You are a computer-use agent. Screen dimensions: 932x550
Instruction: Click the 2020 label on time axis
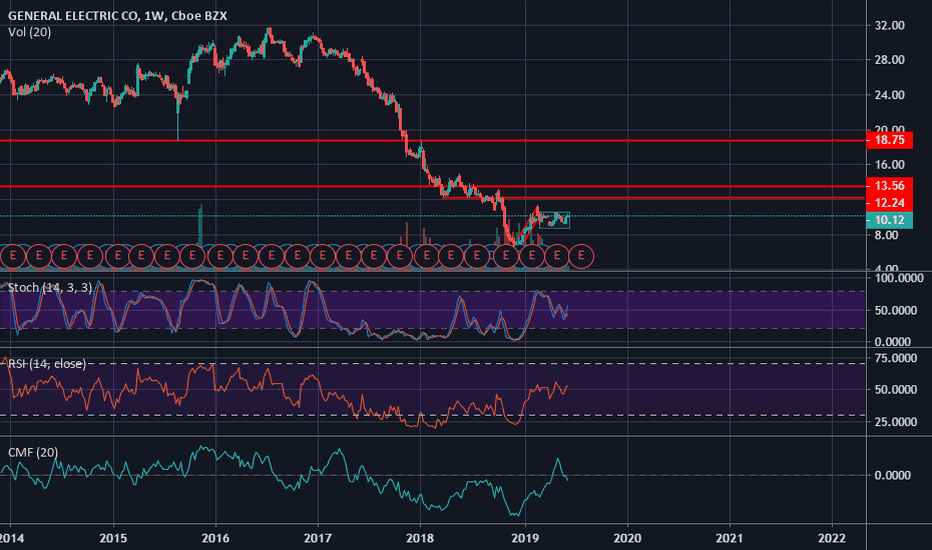pyautogui.click(x=627, y=538)
